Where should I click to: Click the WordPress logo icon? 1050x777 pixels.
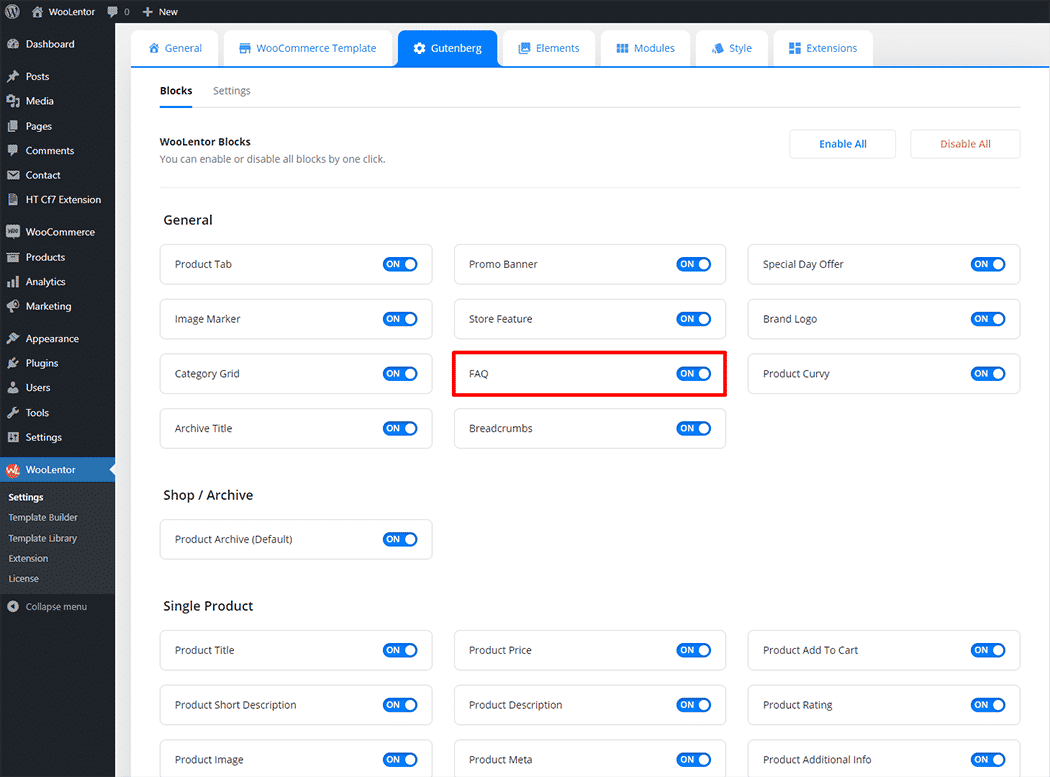(x=12, y=11)
